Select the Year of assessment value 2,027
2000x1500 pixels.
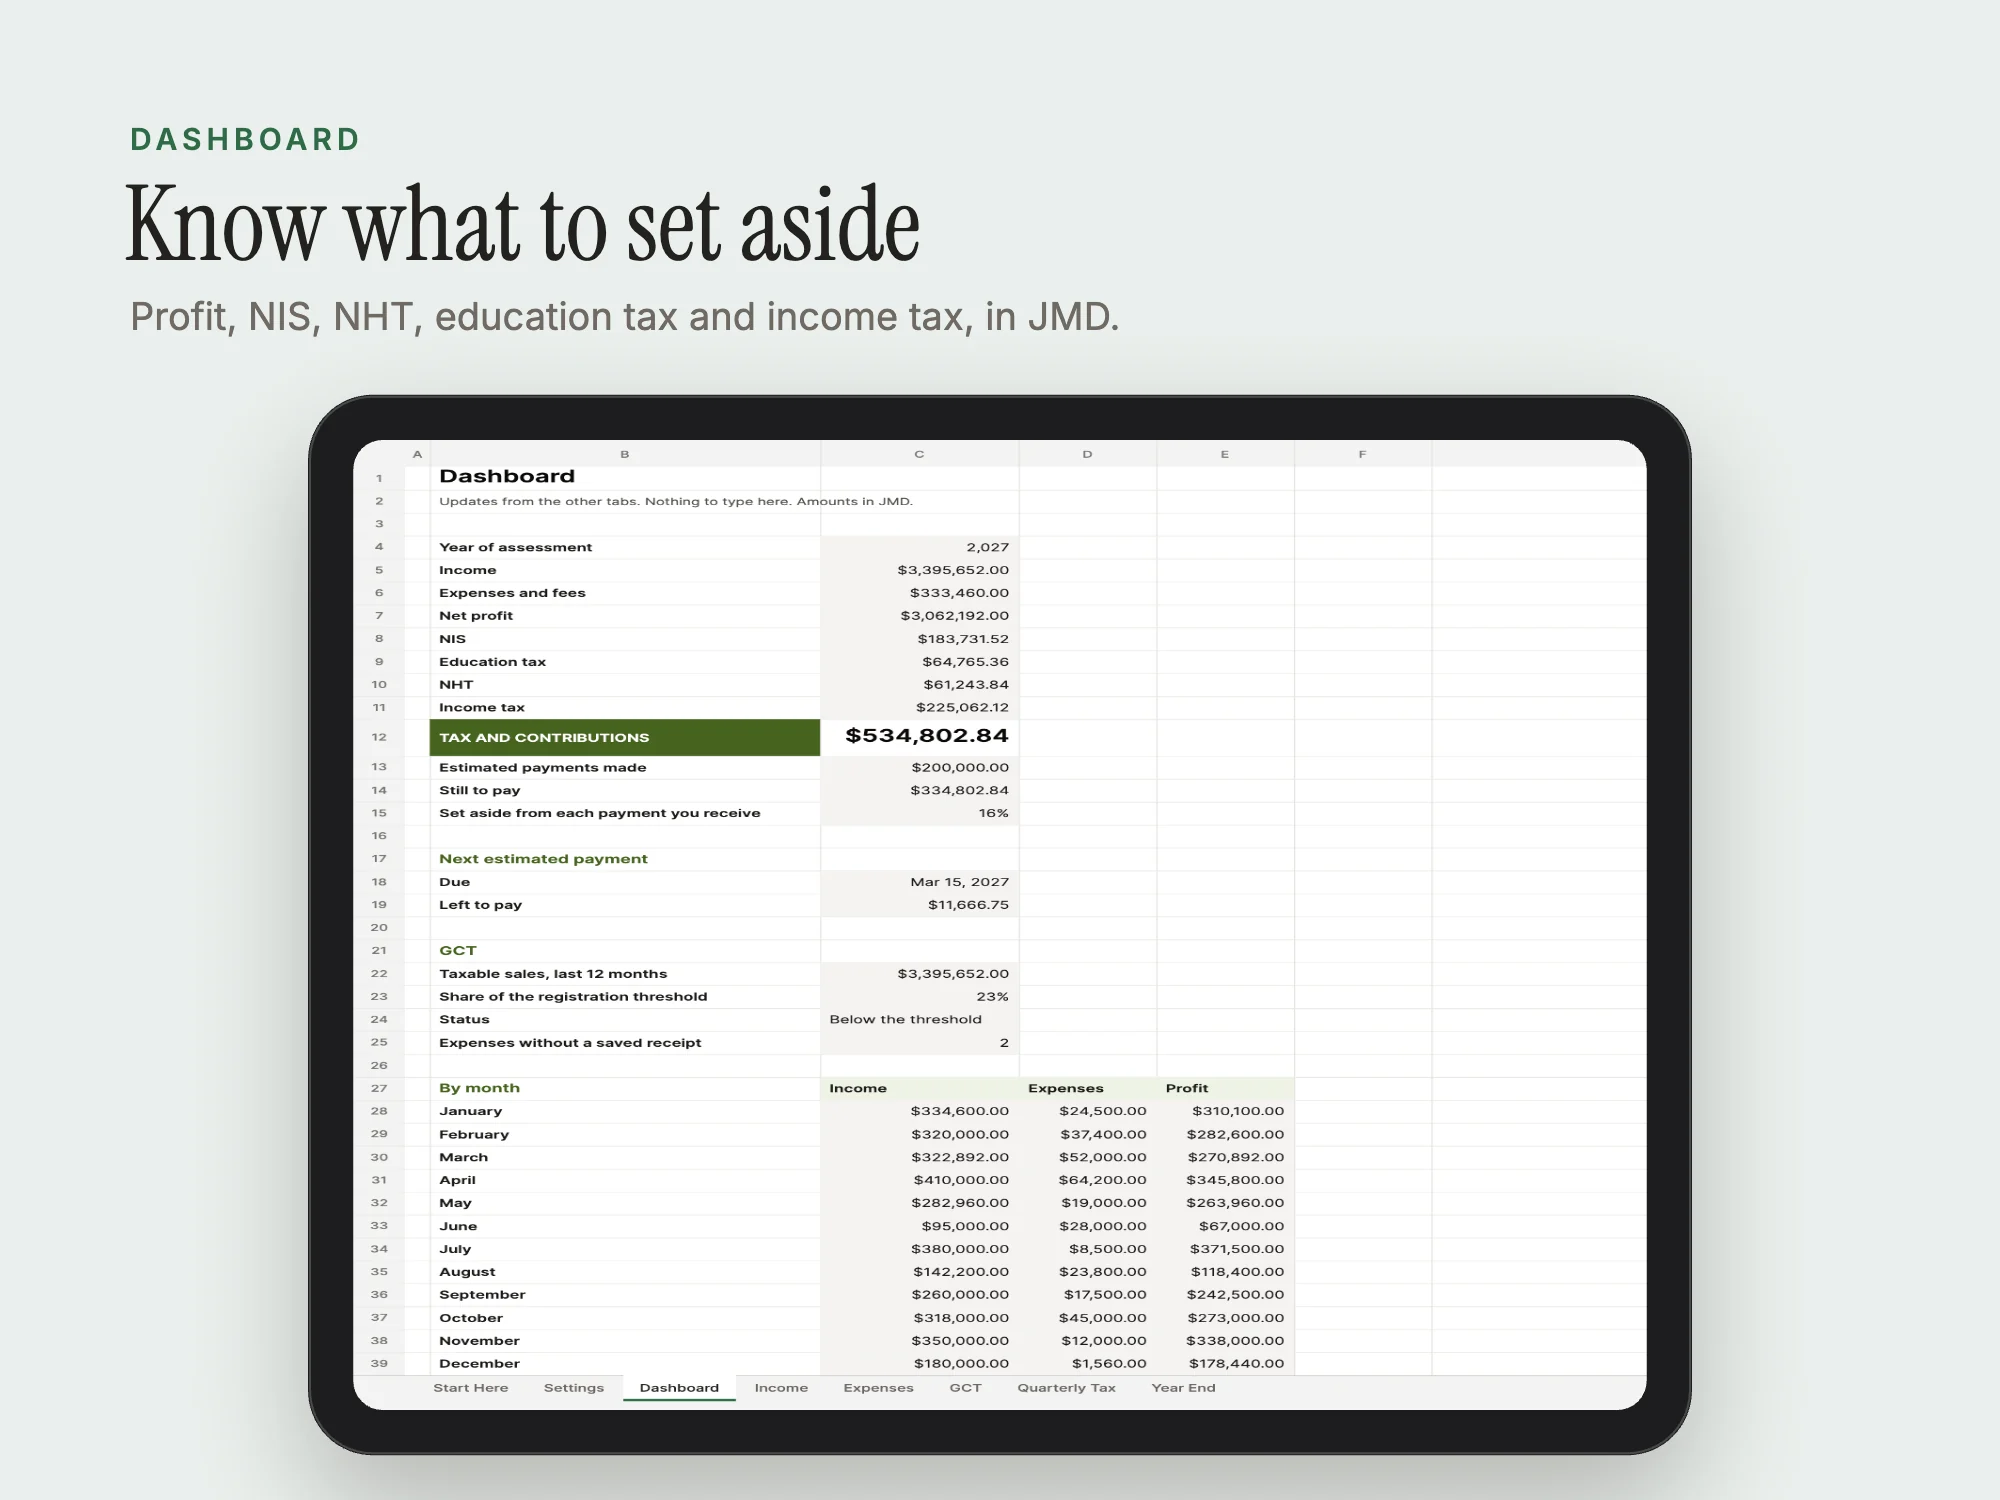pyautogui.click(x=920, y=547)
